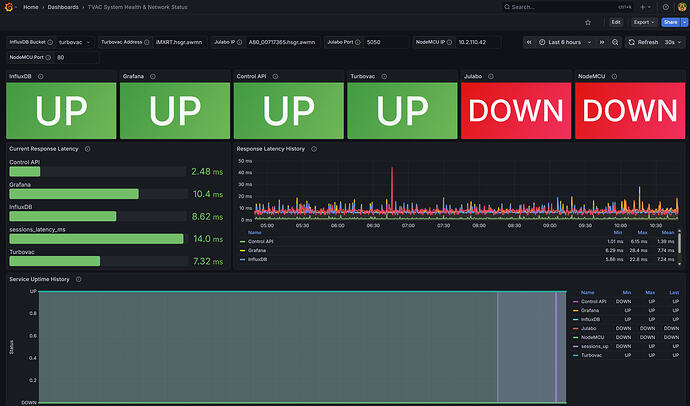The image size is (690, 406).
Task: Toggle Julabo series in Service Uptime legend
Action: point(589,329)
